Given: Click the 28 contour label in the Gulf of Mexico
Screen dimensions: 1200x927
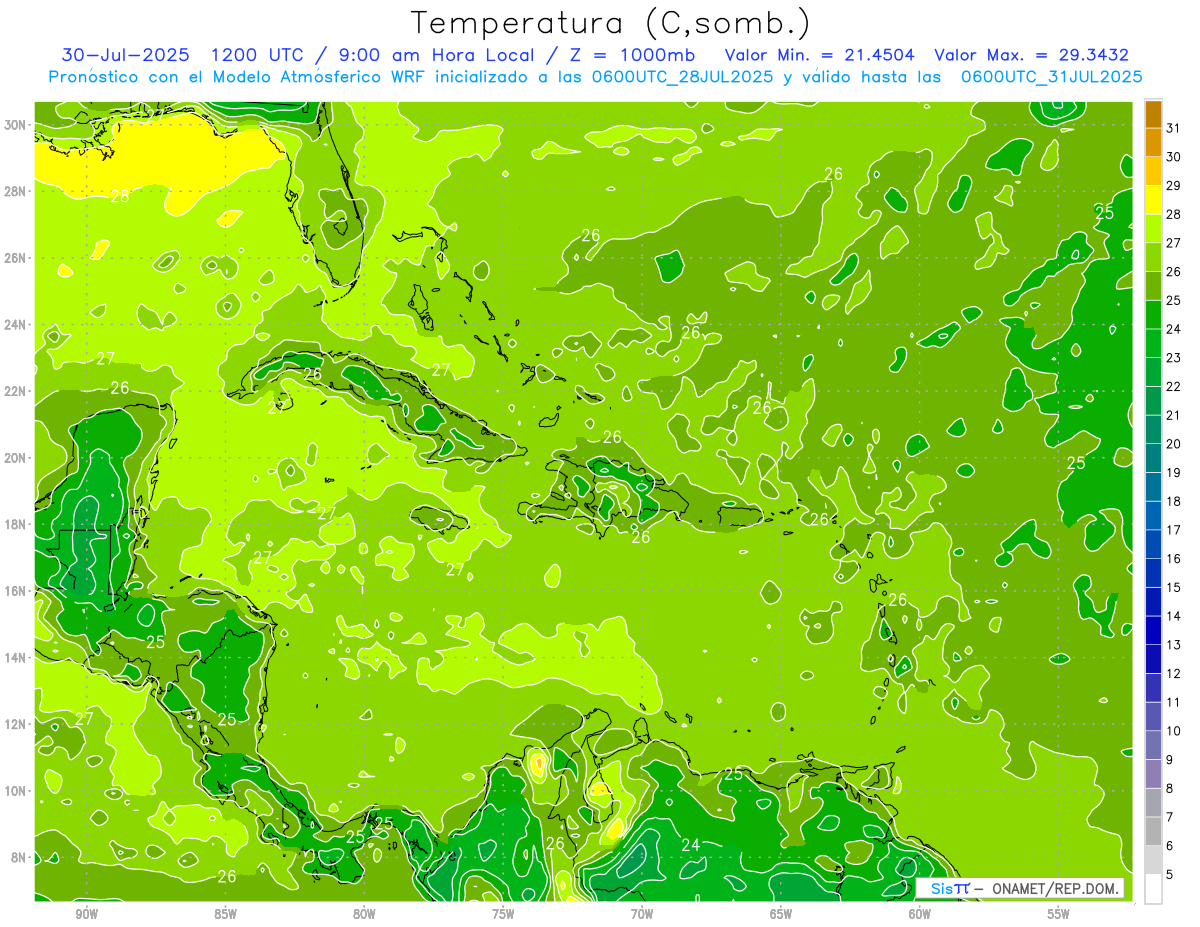Looking at the screenshot, I should tap(120, 196).
